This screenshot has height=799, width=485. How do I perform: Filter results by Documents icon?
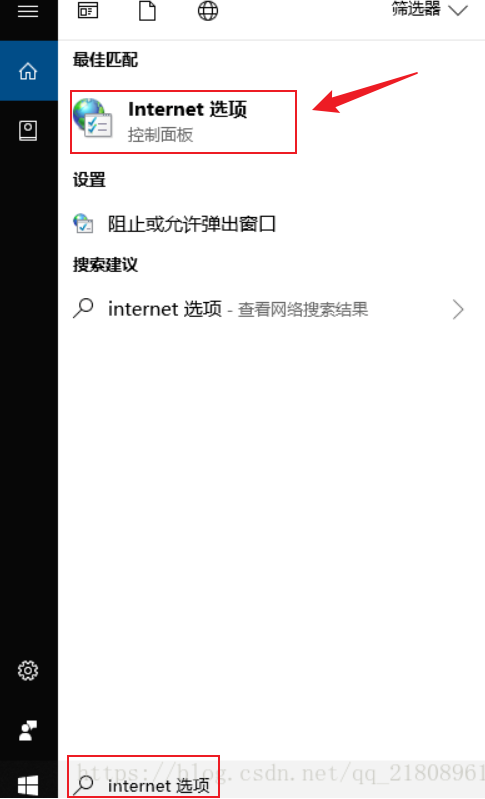[147, 10]
